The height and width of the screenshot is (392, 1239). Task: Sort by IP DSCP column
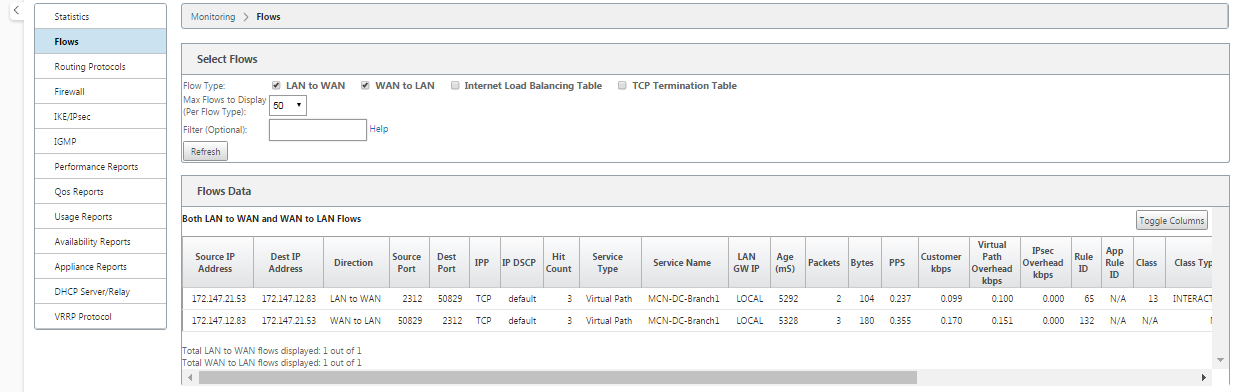click(x=520, y=263)
